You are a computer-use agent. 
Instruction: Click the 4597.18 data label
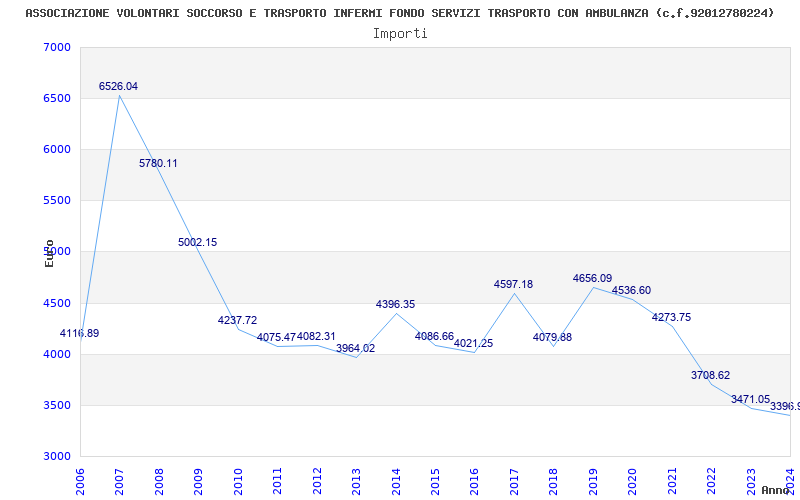[x=513, y=284]
